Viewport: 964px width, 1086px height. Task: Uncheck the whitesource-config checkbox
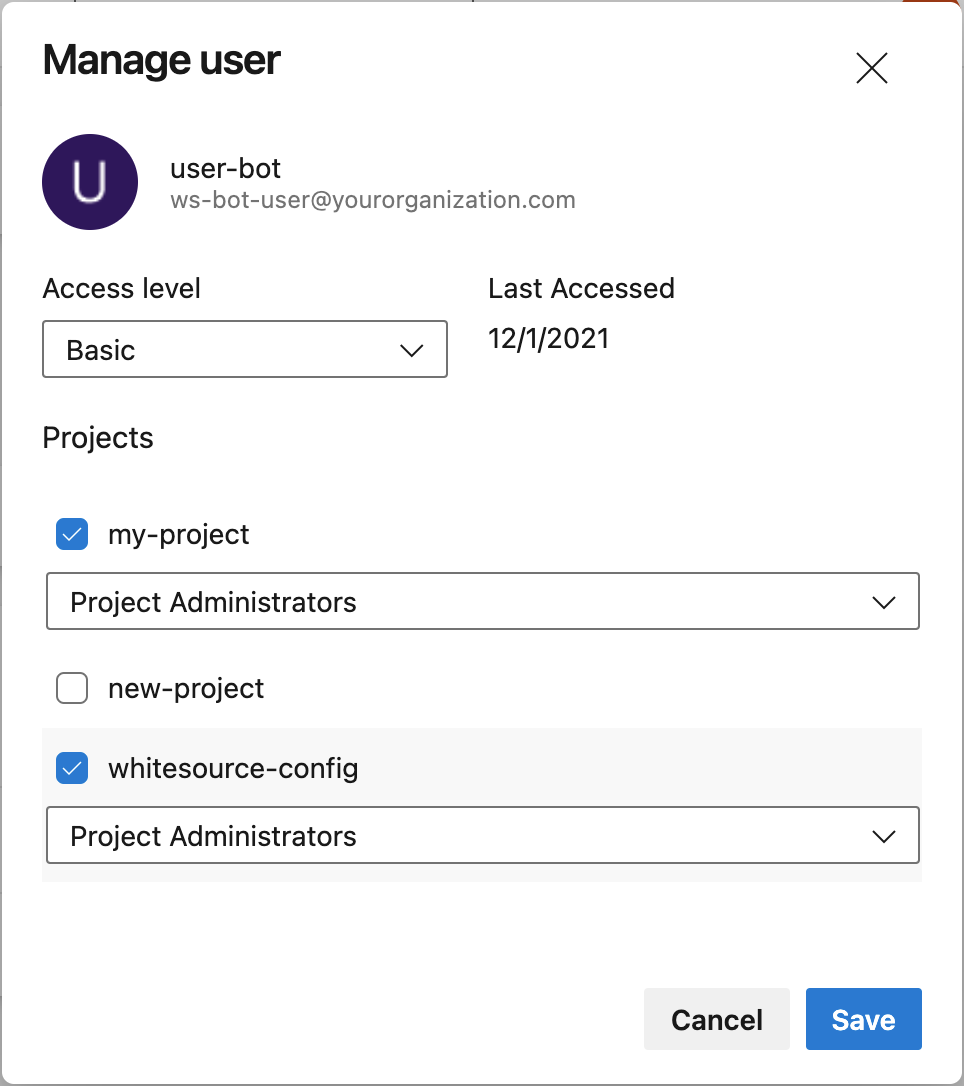72,769
